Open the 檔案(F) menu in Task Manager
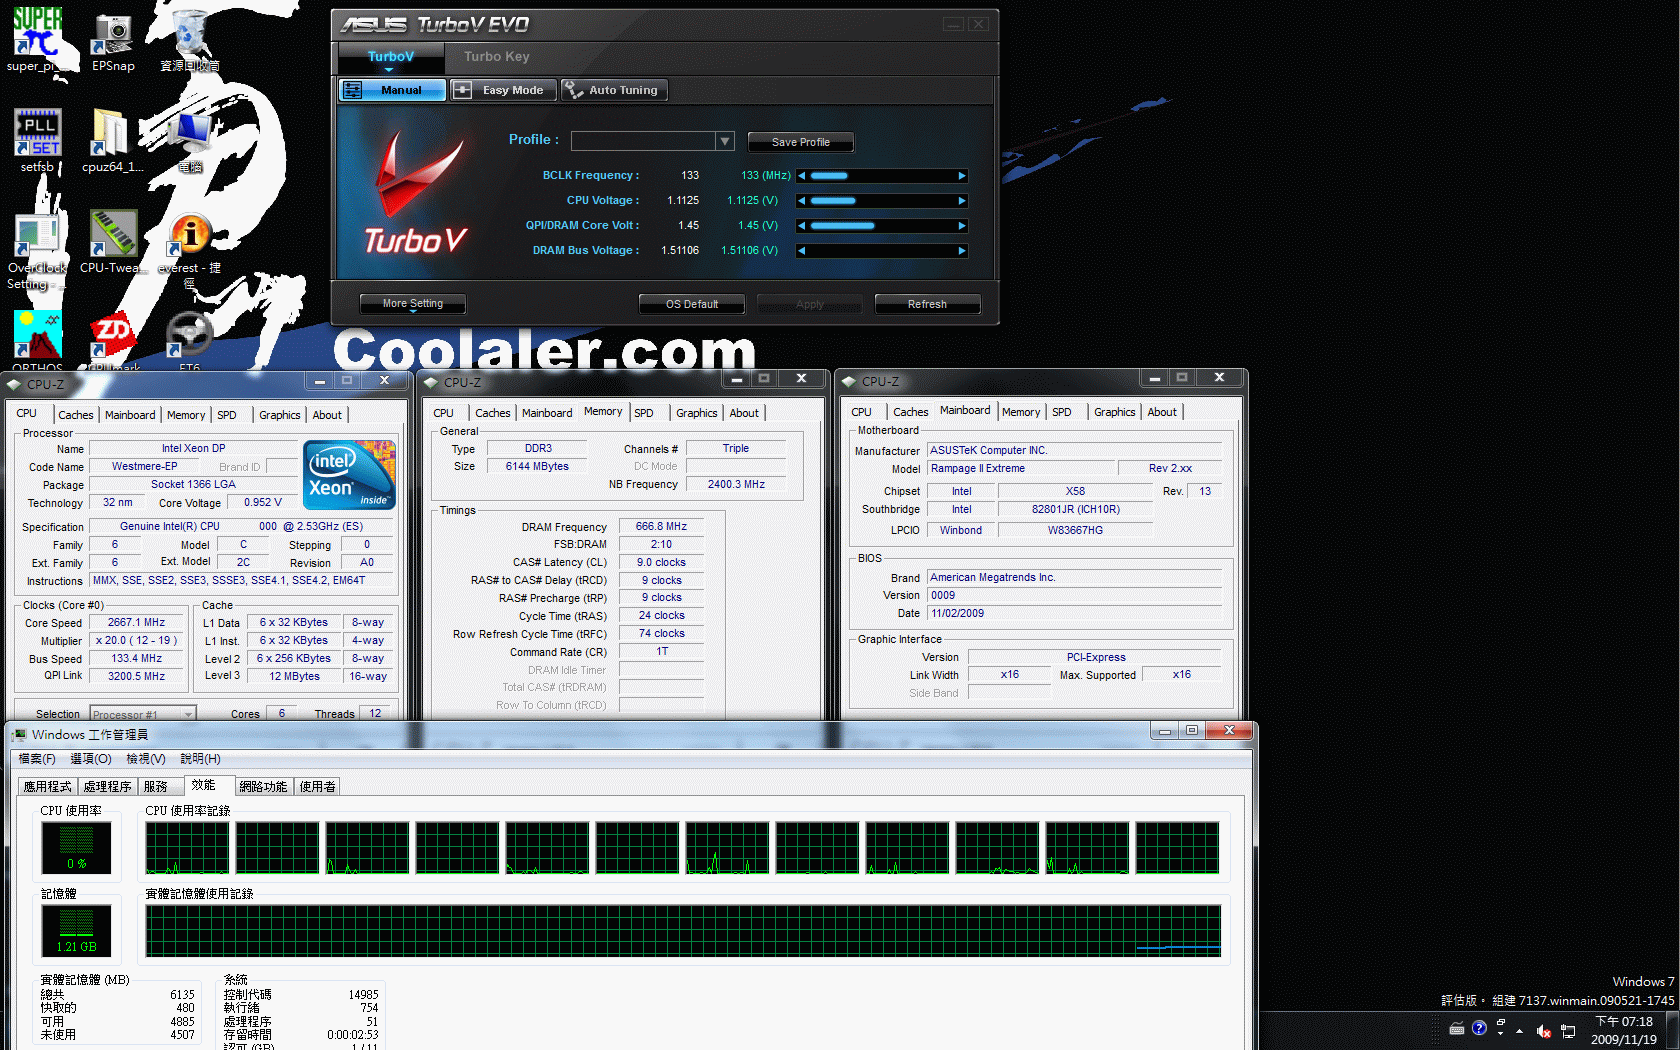Screen dimensions: 1680x1050 (37, 759)
